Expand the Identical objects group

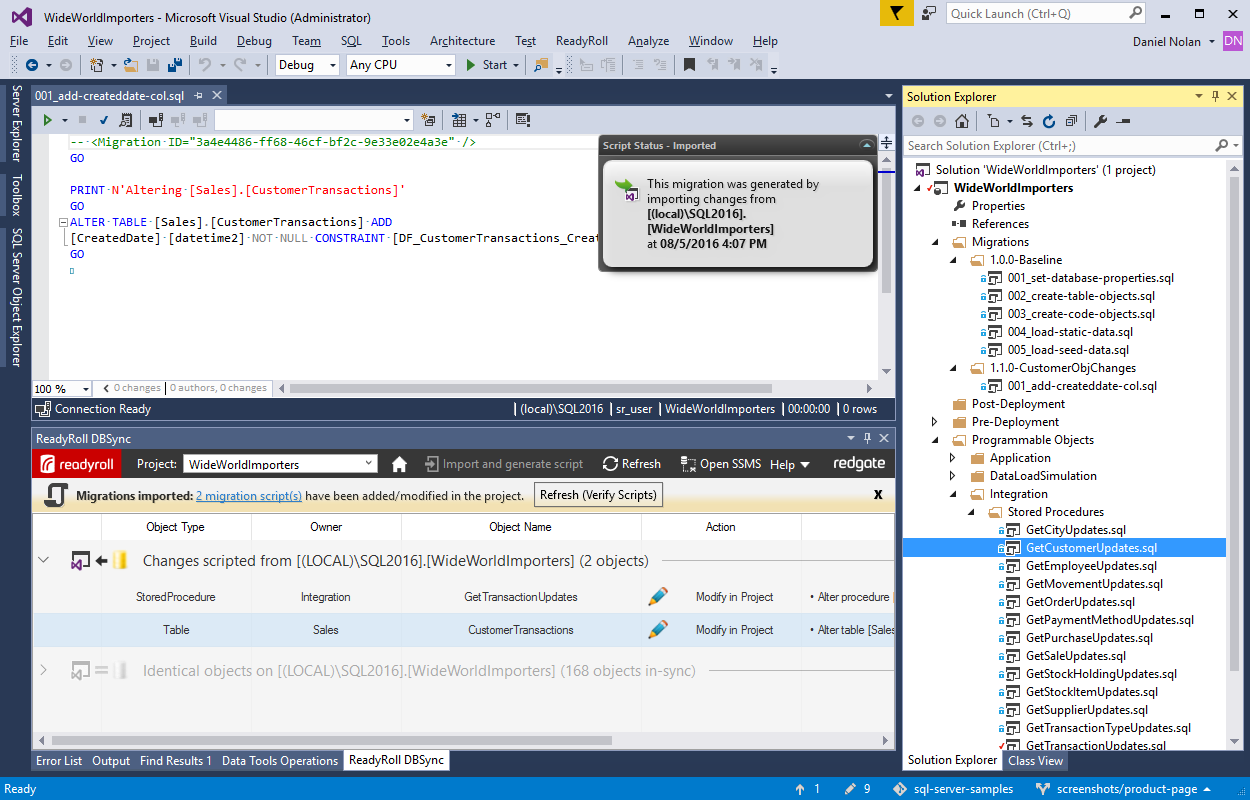point(43,671)
